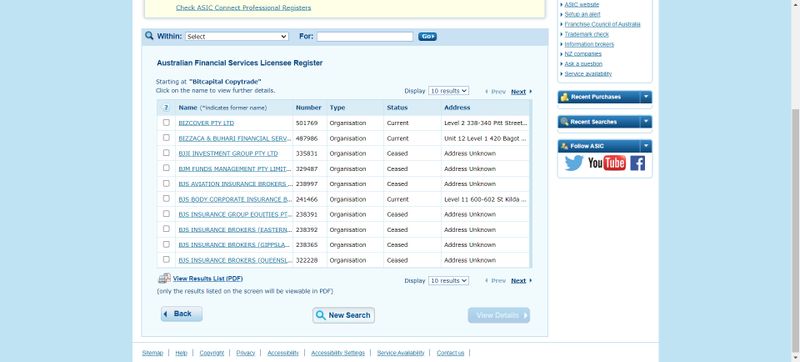Check BJS INSURANCE BROKERS (EASTERN row checkbox

166,229
